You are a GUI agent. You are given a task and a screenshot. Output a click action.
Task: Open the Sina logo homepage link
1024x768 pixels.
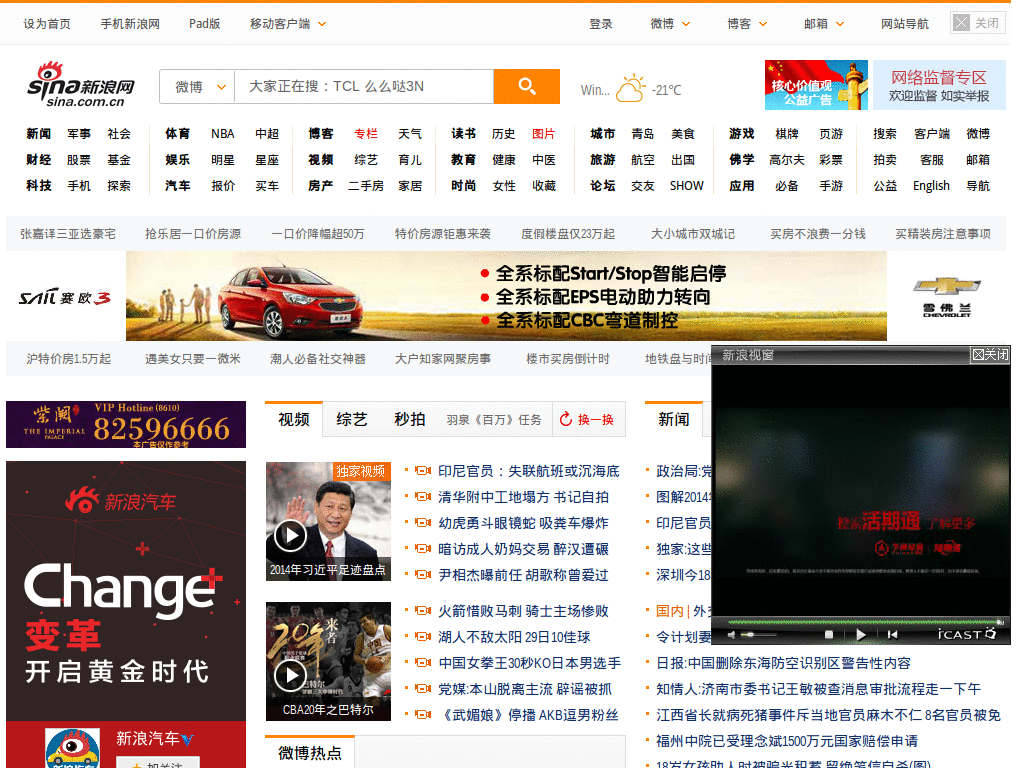click(x=81, y=85)
